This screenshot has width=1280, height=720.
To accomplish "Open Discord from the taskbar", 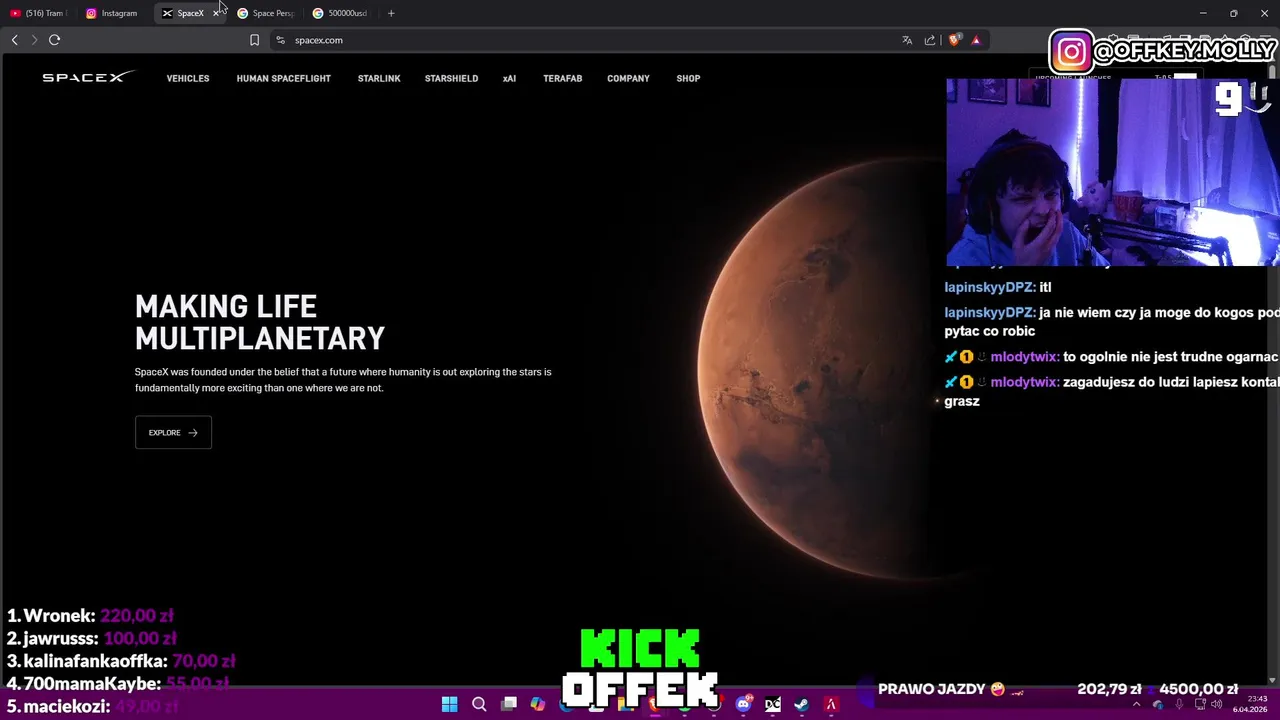I will (743, 704).
